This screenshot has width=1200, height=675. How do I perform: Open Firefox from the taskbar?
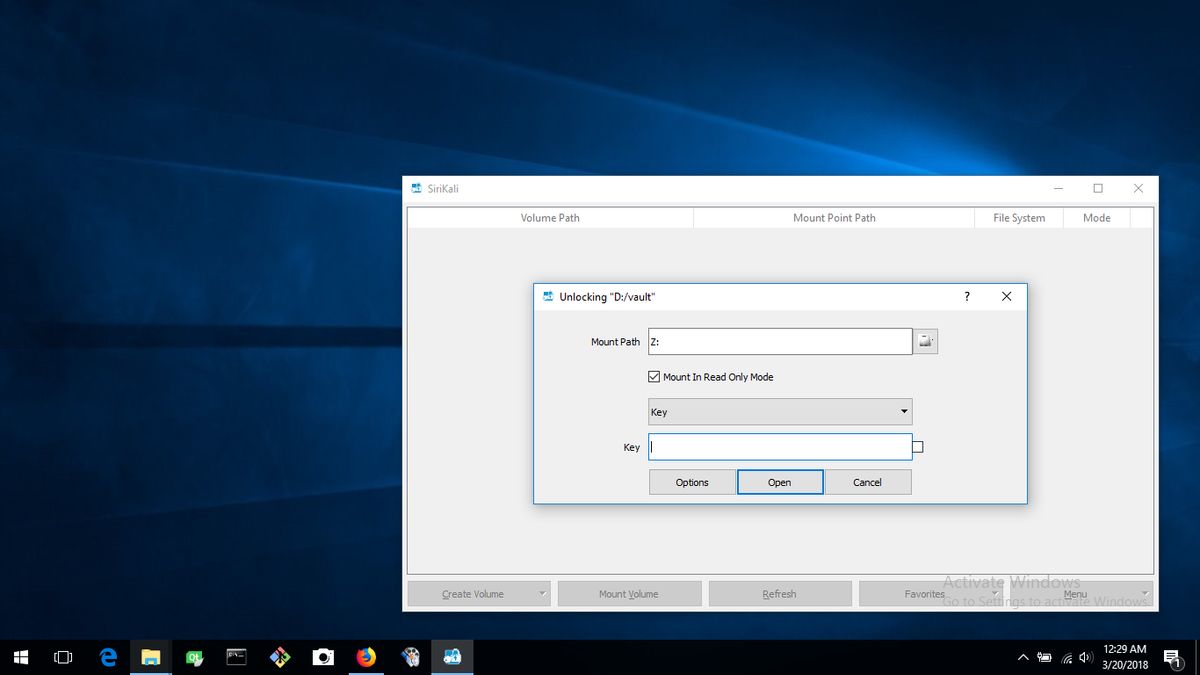tap(366, 657)
